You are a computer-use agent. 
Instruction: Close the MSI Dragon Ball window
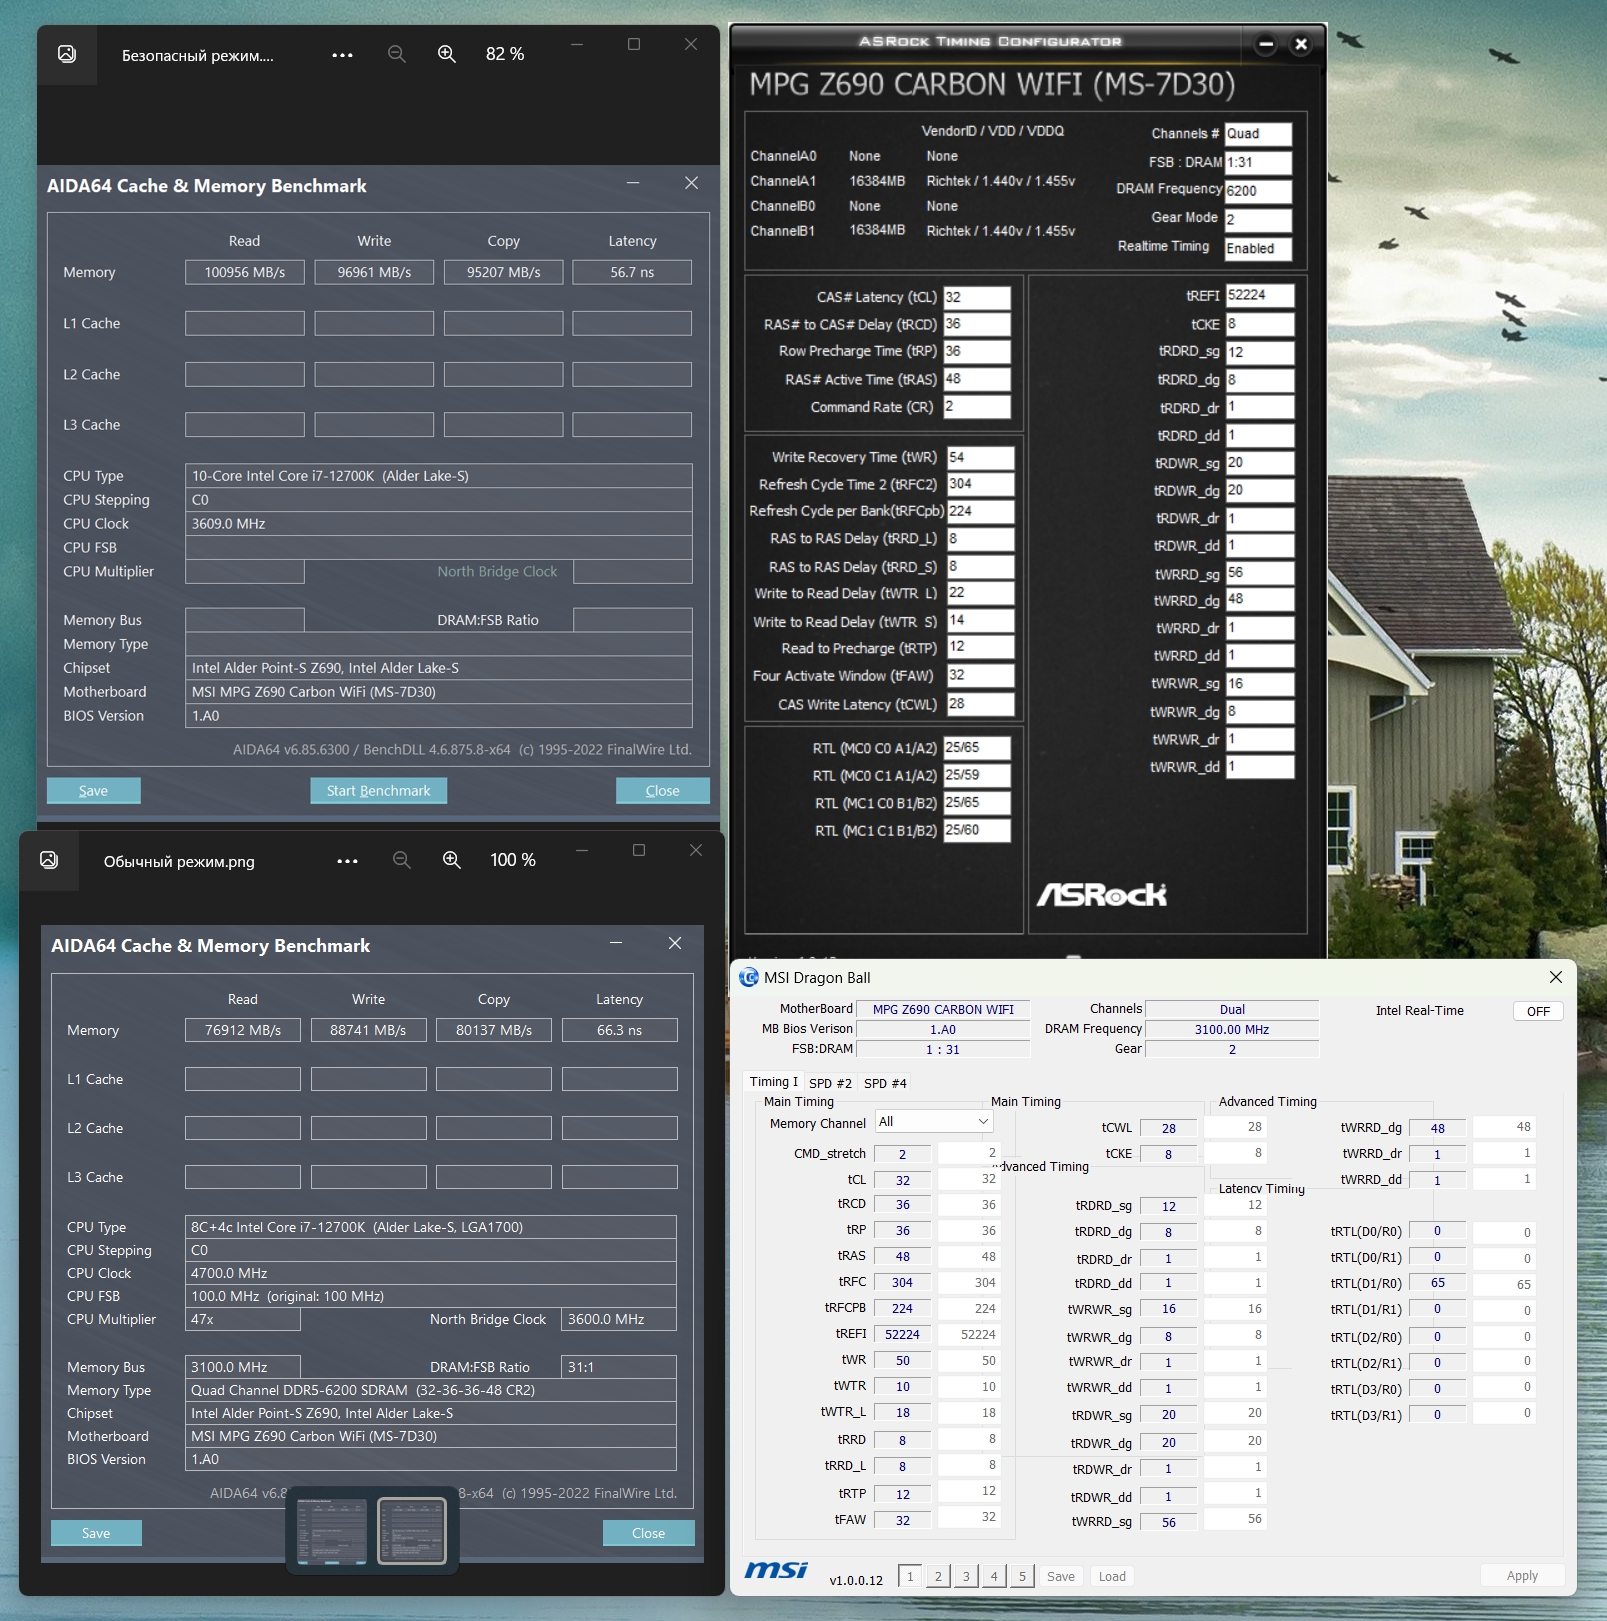pos(1555,977)
